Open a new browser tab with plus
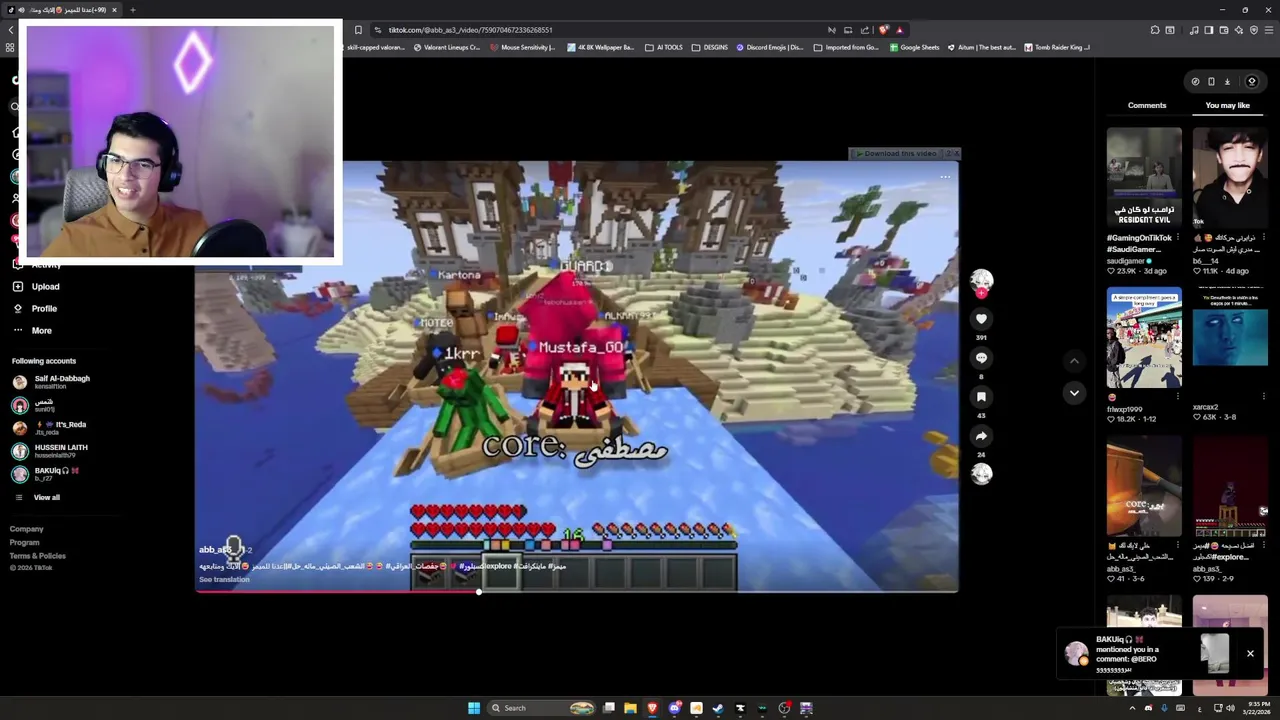1280x720 pixels. point(132,10)
